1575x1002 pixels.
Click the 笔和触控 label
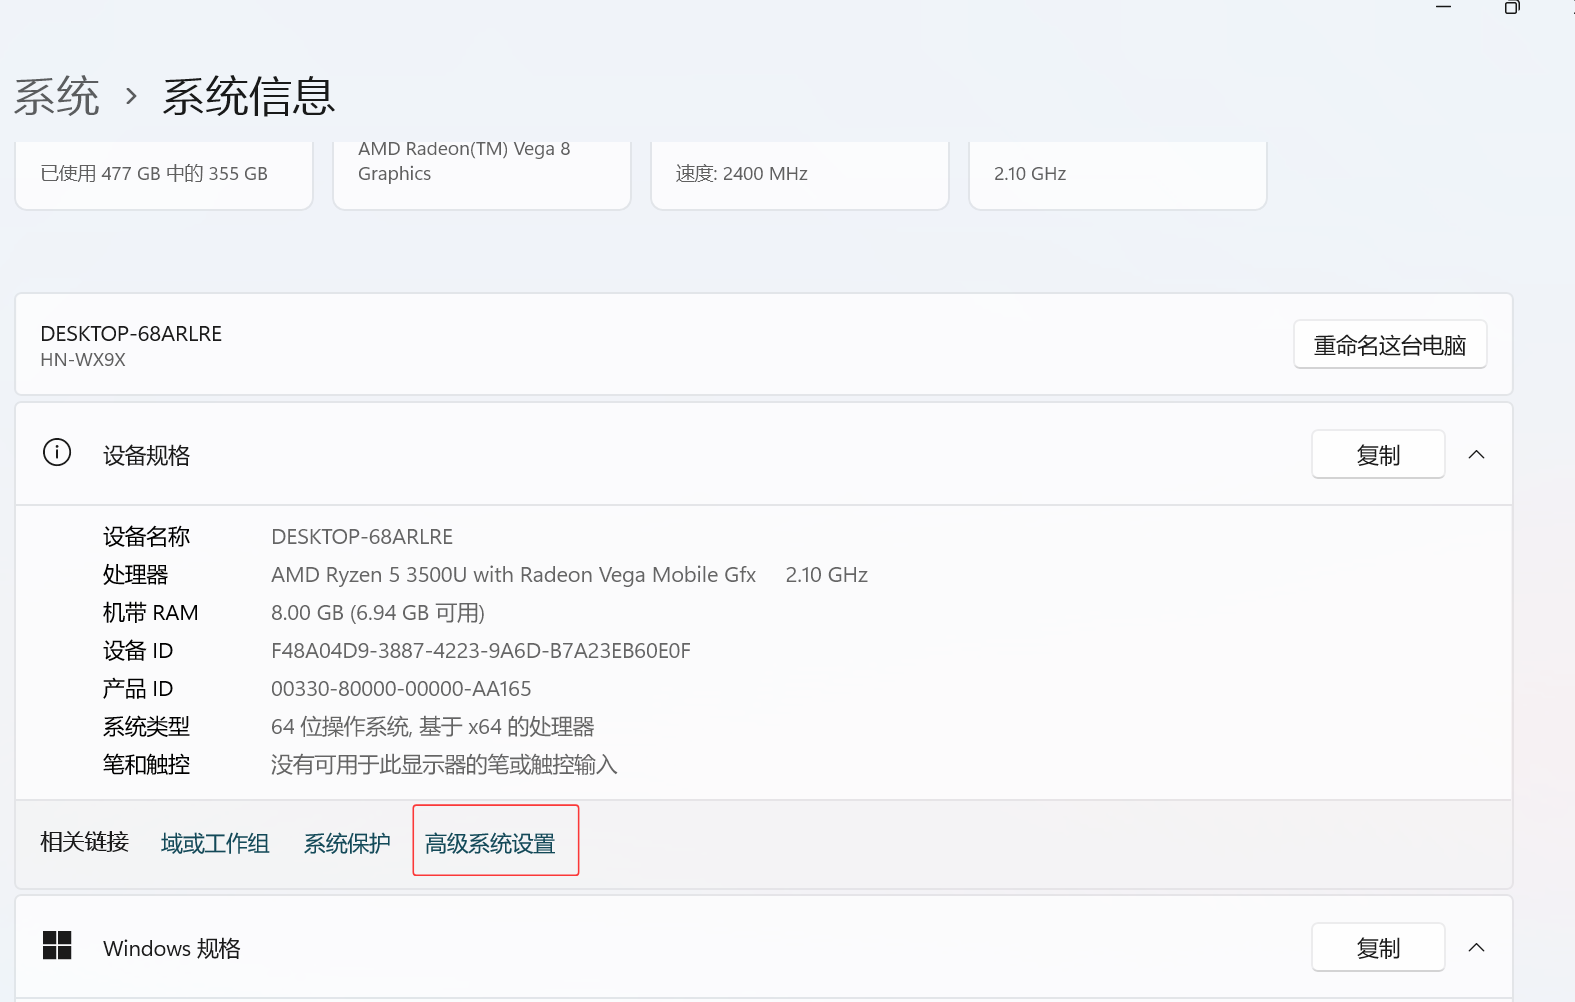146,765
